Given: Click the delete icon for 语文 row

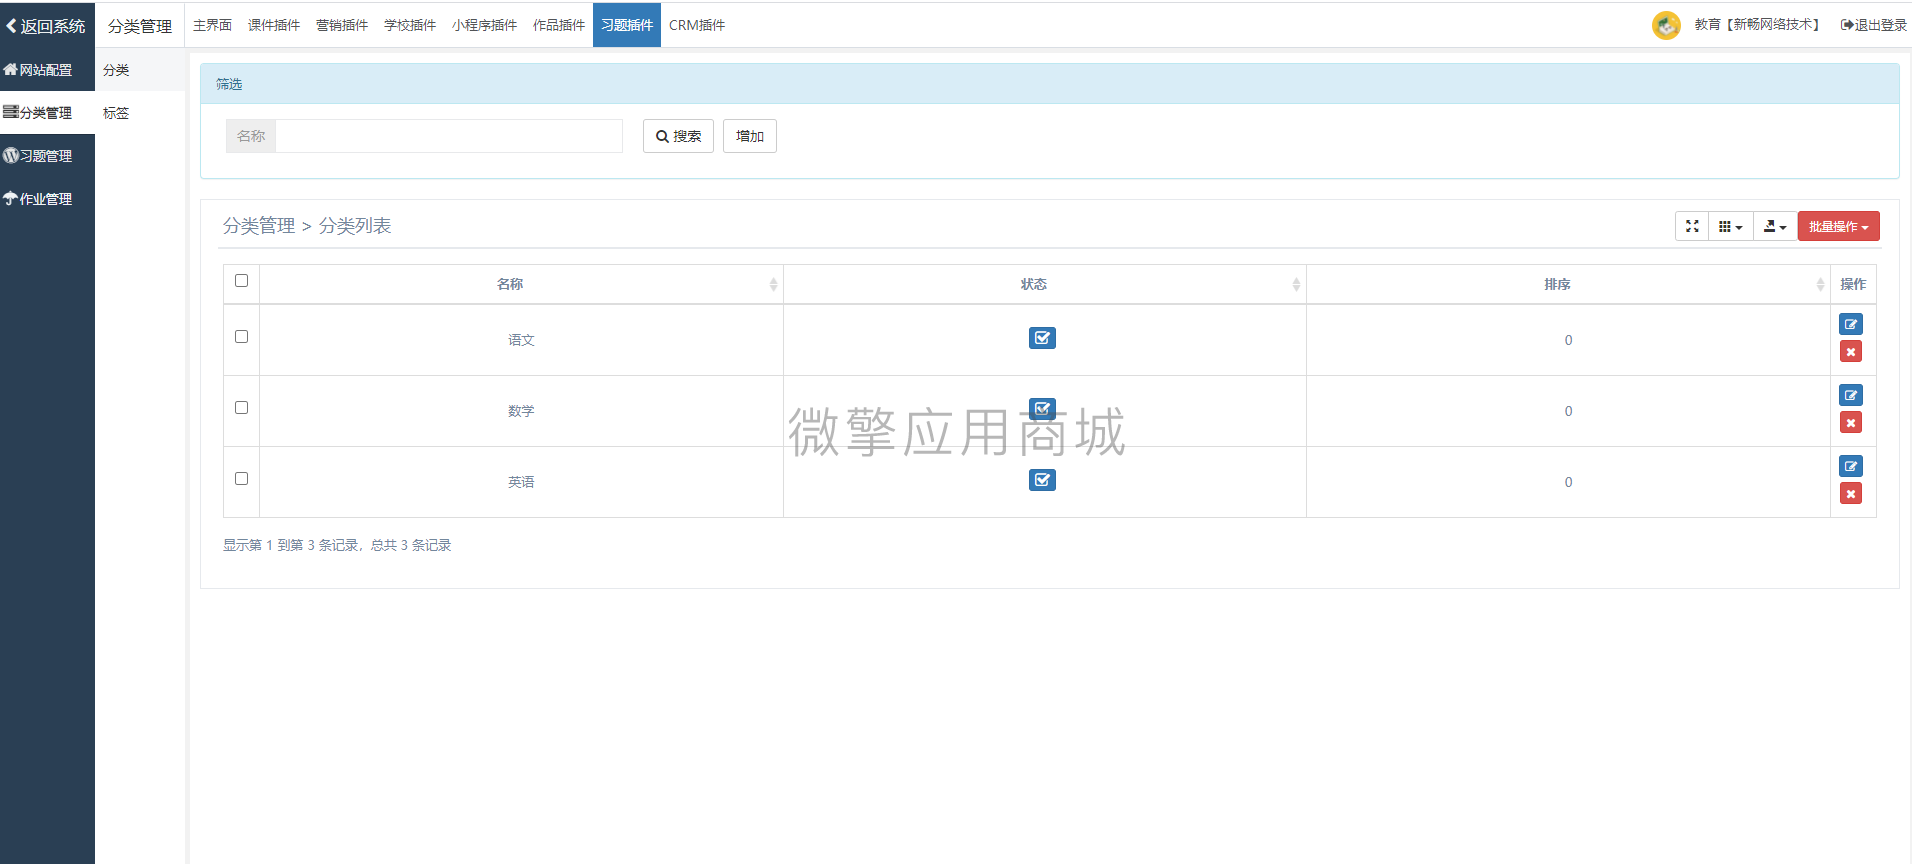Looking at the screenshot, I should tap(1851, 352).
